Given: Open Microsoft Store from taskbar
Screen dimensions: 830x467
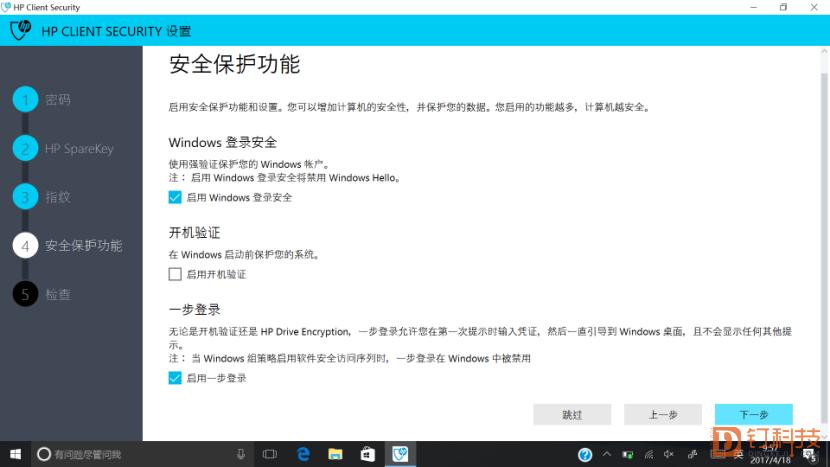Looking at the screenshot, I should coord(367,454).
